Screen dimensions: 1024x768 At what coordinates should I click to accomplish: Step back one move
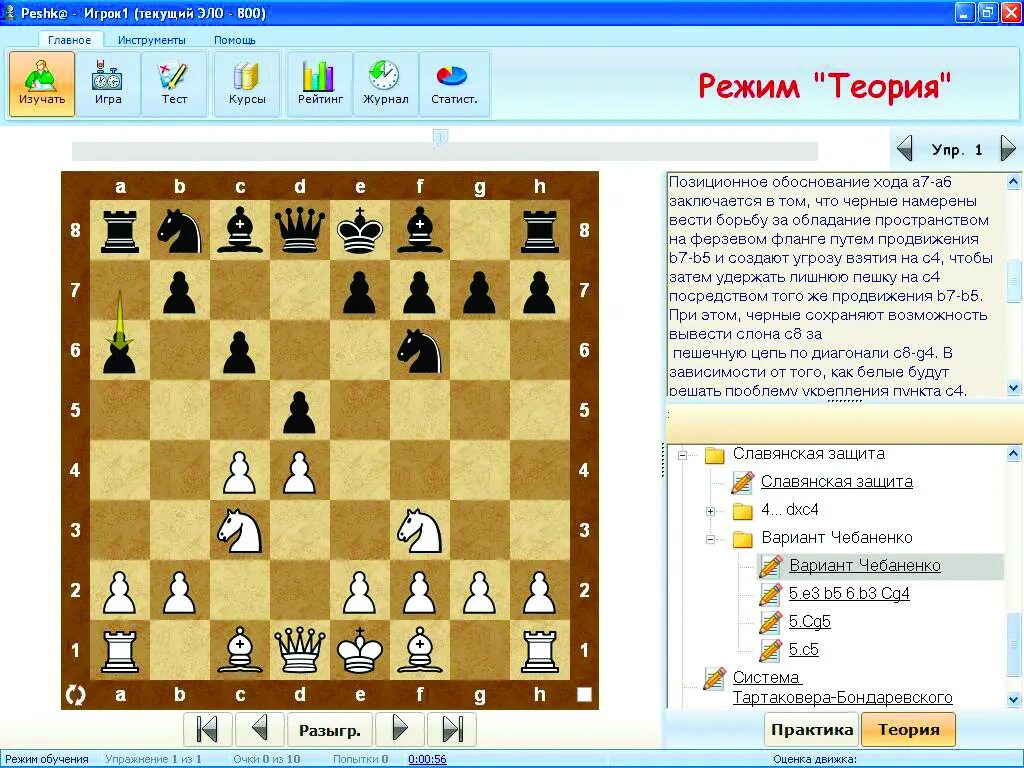(x=260, y=729)
